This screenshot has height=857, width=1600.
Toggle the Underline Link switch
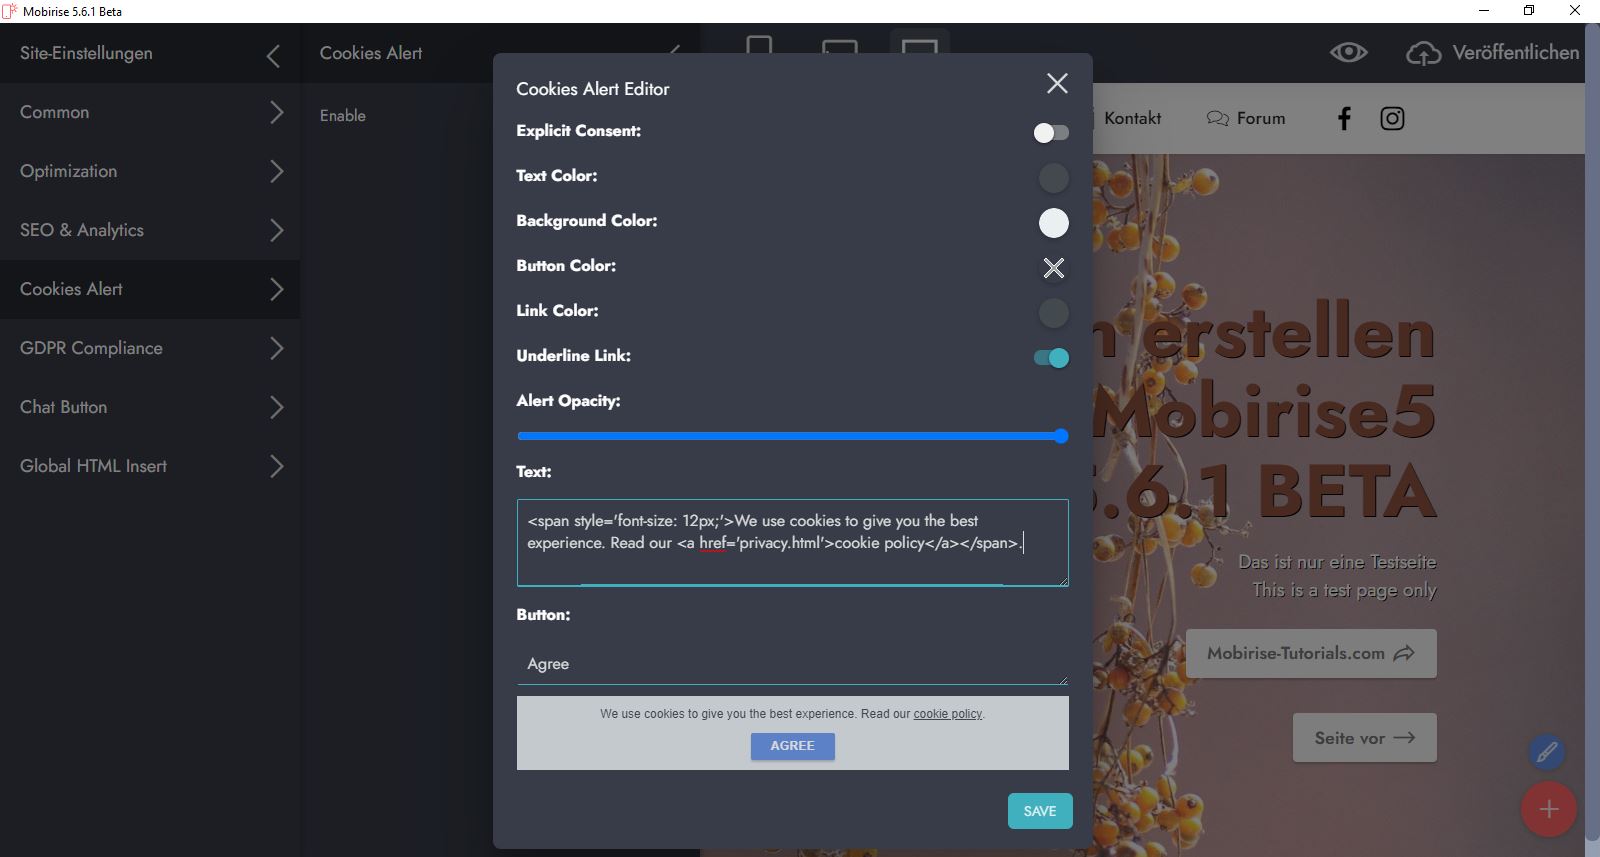coord(1051,358)
